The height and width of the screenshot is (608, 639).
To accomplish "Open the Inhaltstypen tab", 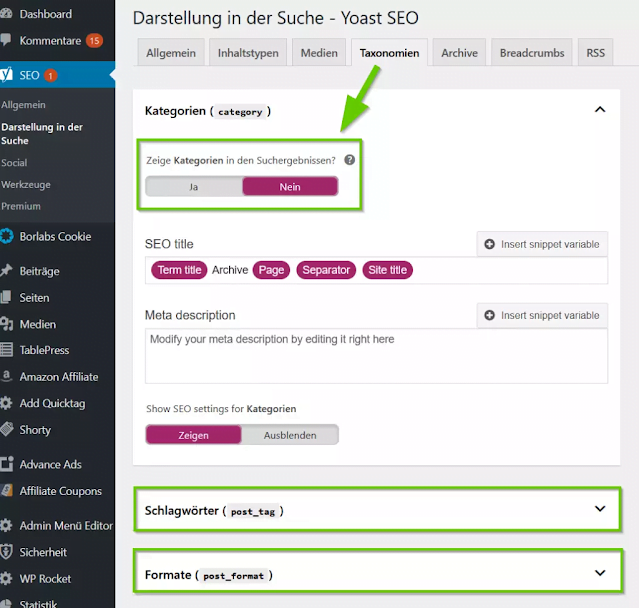I will coord(248,53).
